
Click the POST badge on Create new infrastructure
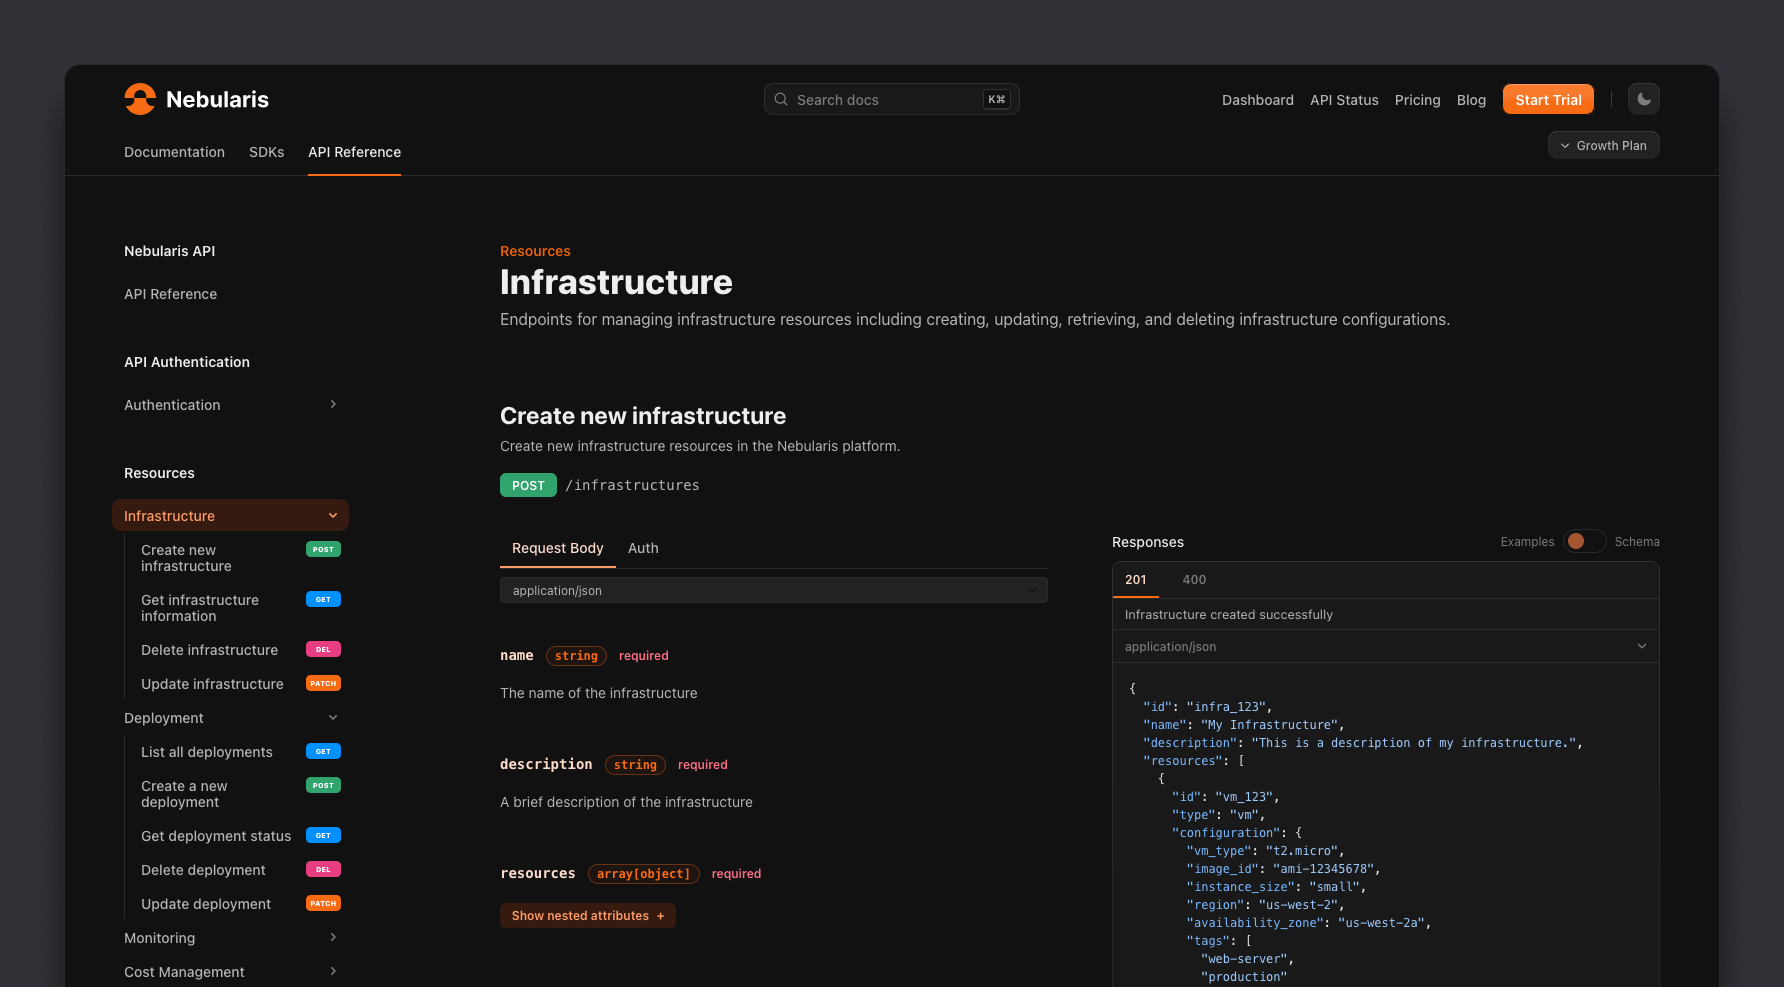click(x=322, y=549)
